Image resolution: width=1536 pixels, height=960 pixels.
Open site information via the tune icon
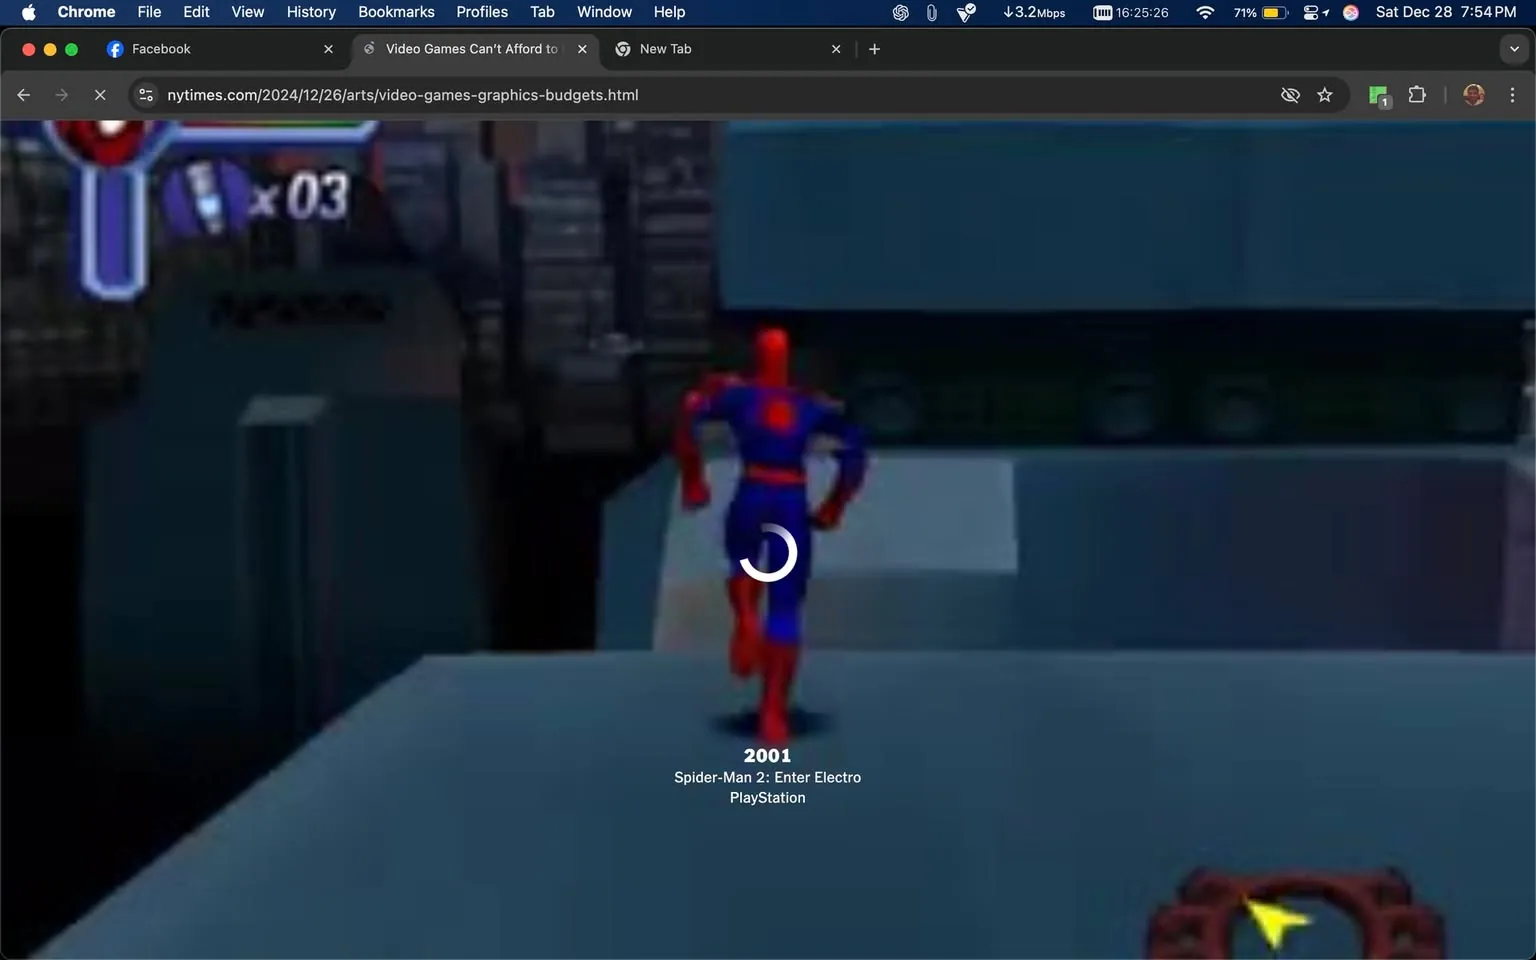coord(146,94)
